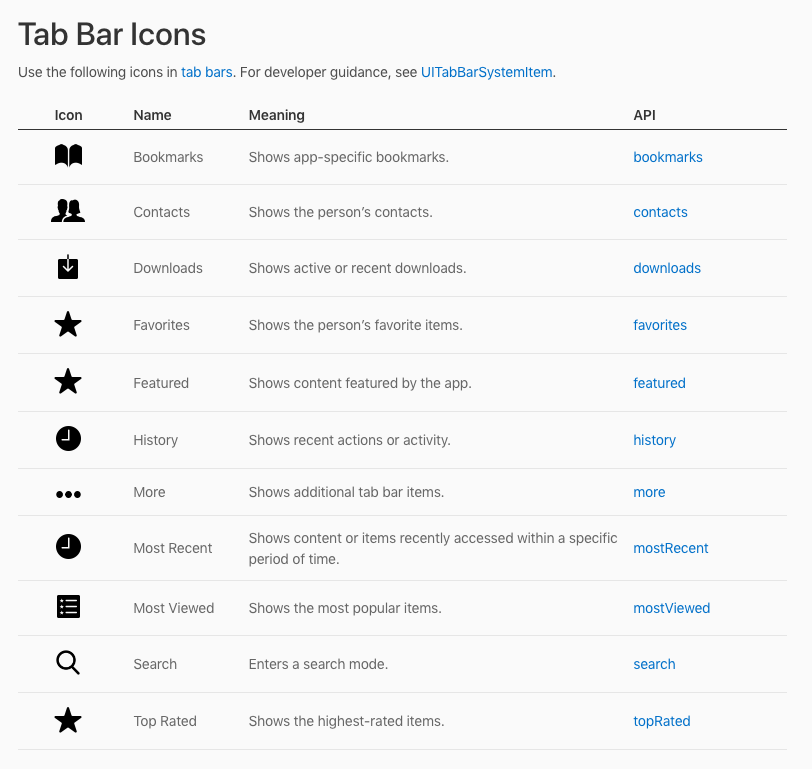Click the 'Search' name cell

(x=155, y=664)
